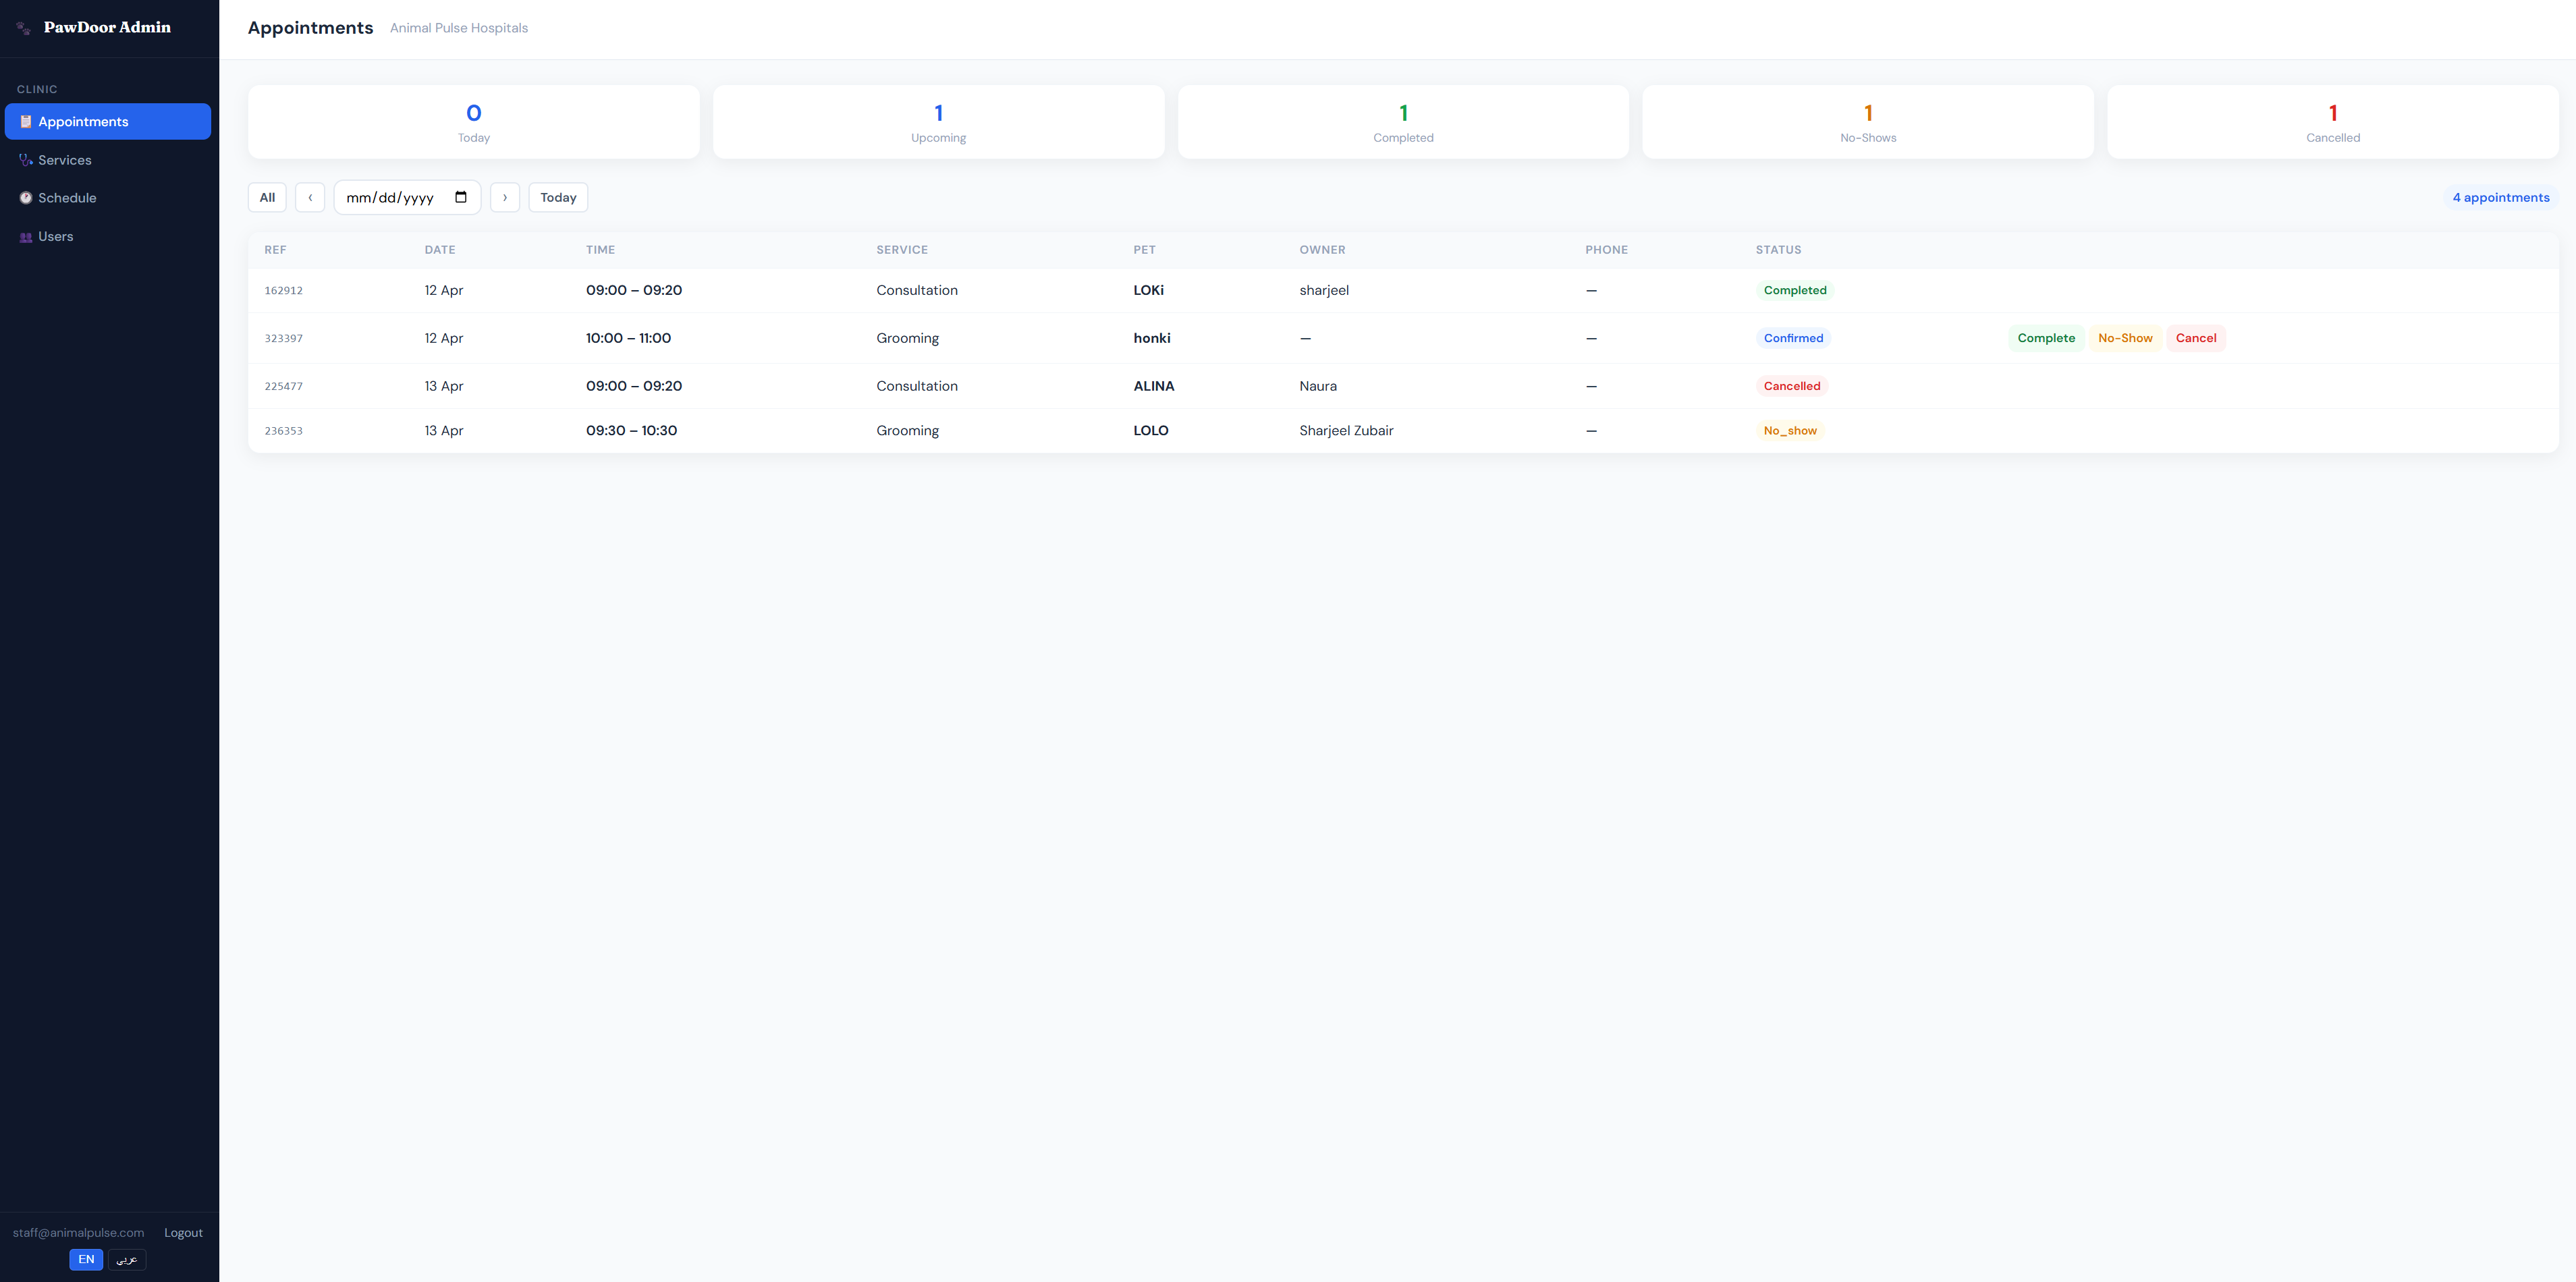Switch language to عربي
Image resolution: width=2576 pixels, height=1282 pixels.
[126, 1259]
